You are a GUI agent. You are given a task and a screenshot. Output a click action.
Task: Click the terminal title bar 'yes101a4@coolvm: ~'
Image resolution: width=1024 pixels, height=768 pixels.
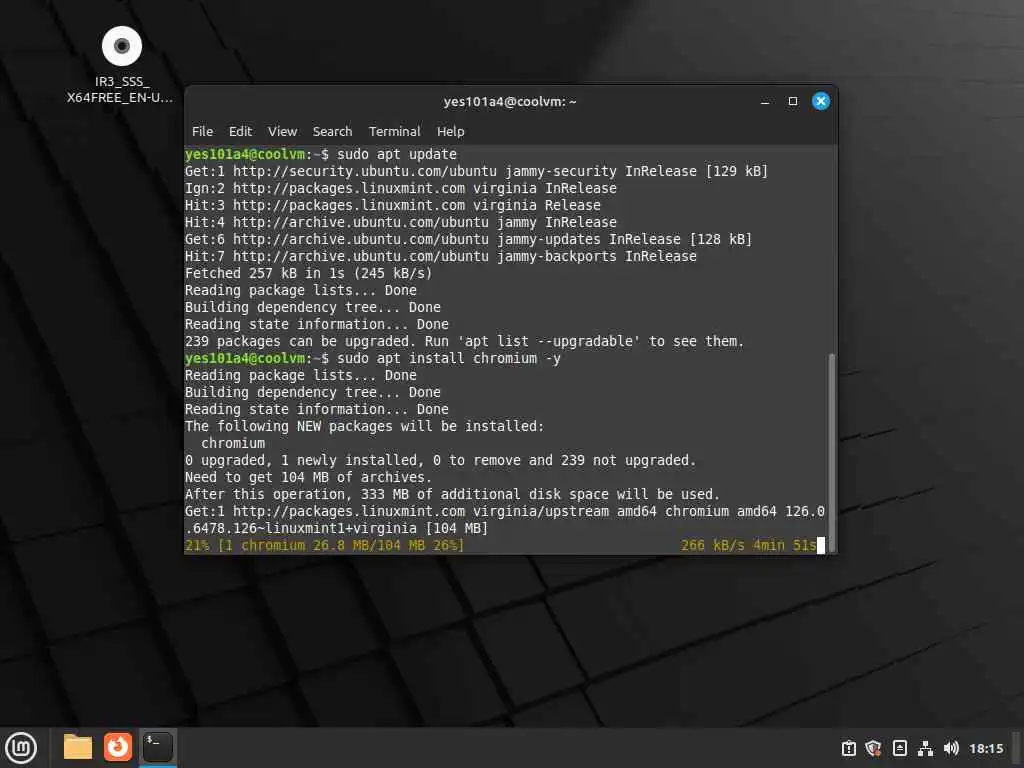509,102
